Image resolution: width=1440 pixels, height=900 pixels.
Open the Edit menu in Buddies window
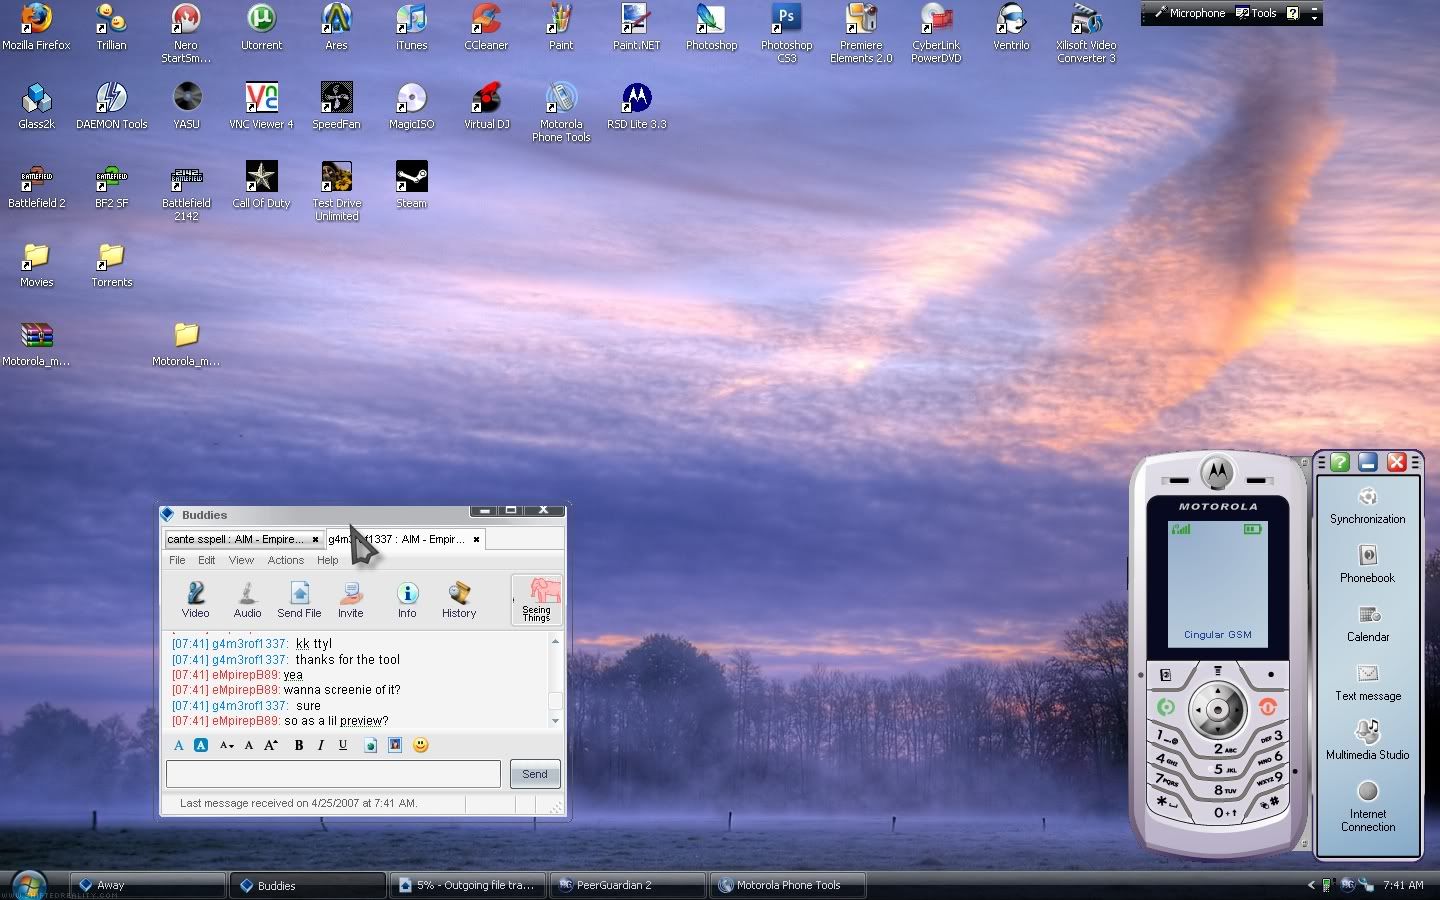coord(206,560)
